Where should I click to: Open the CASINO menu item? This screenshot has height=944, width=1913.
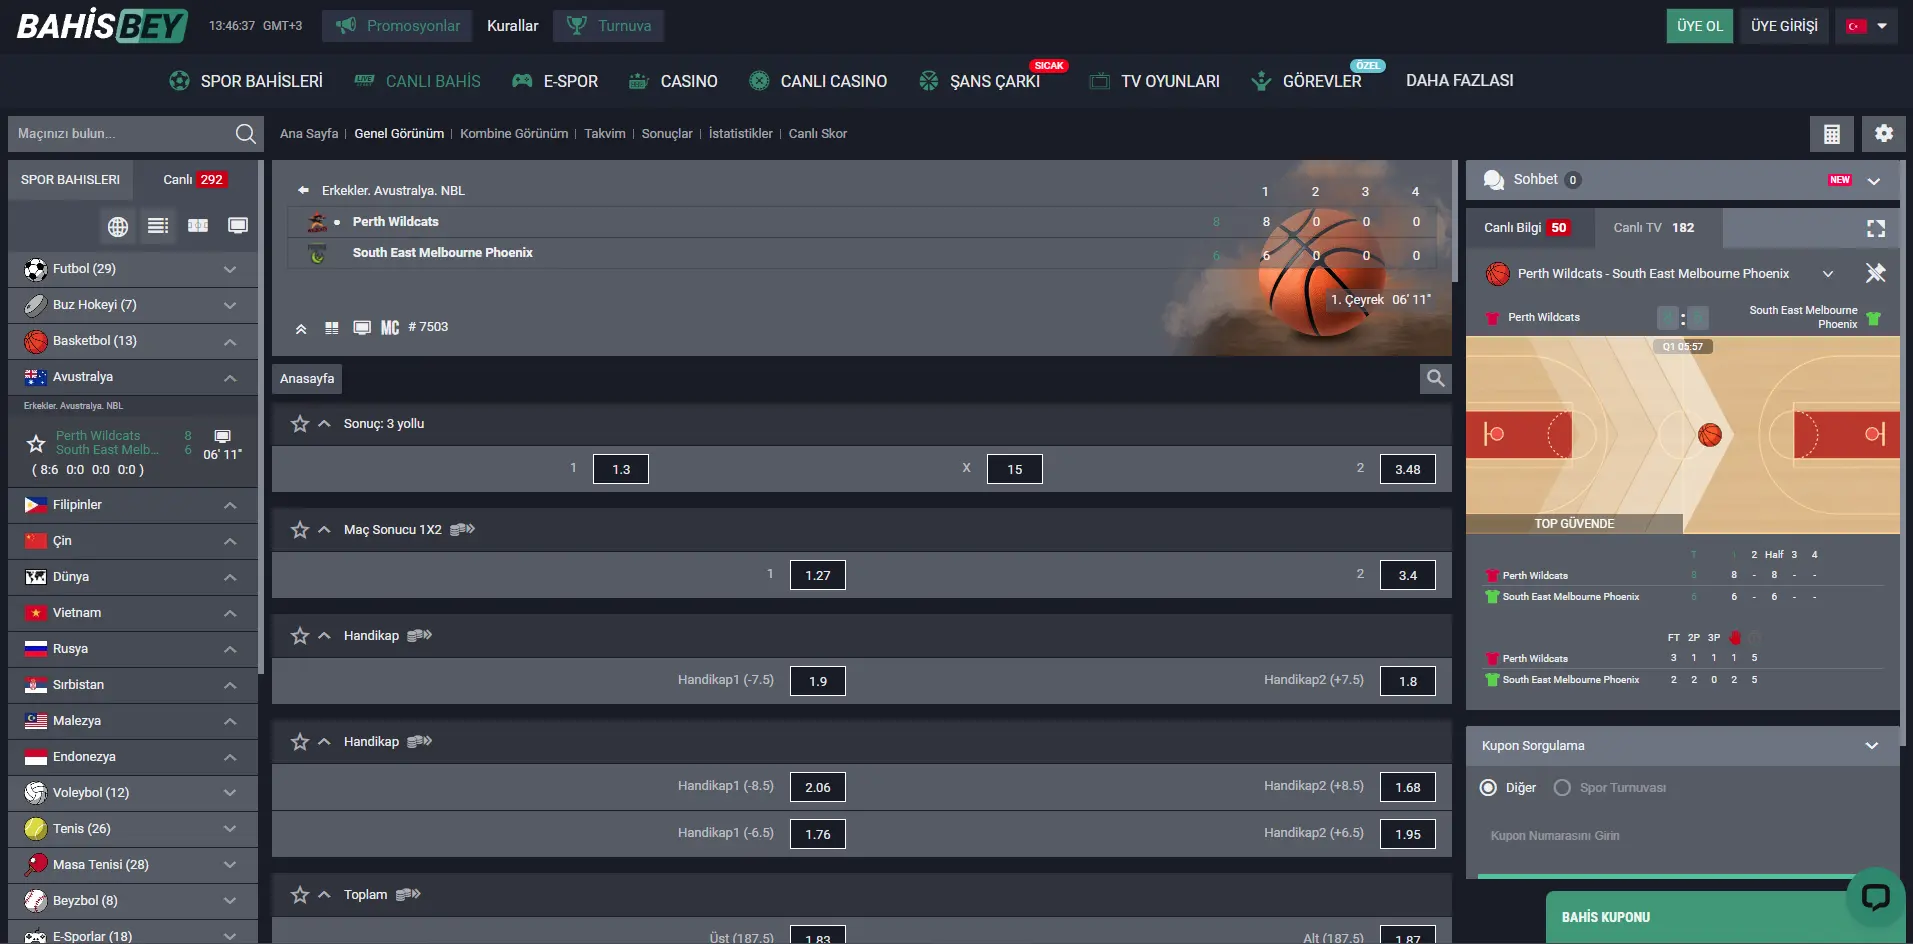point(673,81)
